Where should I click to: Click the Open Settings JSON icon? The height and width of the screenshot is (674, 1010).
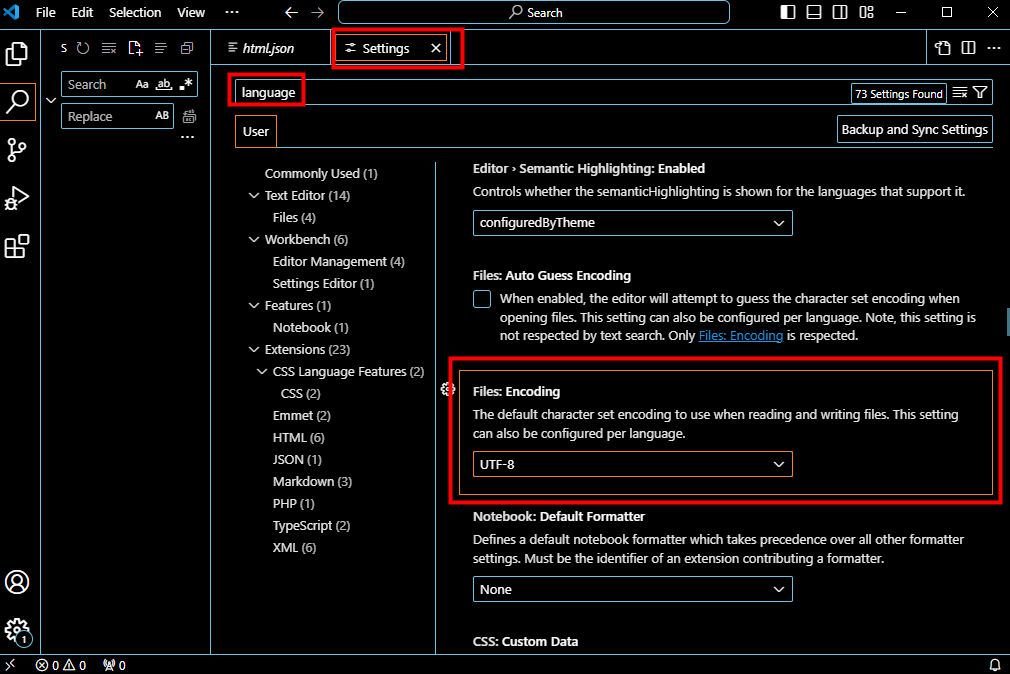click(x=941, y=47)
